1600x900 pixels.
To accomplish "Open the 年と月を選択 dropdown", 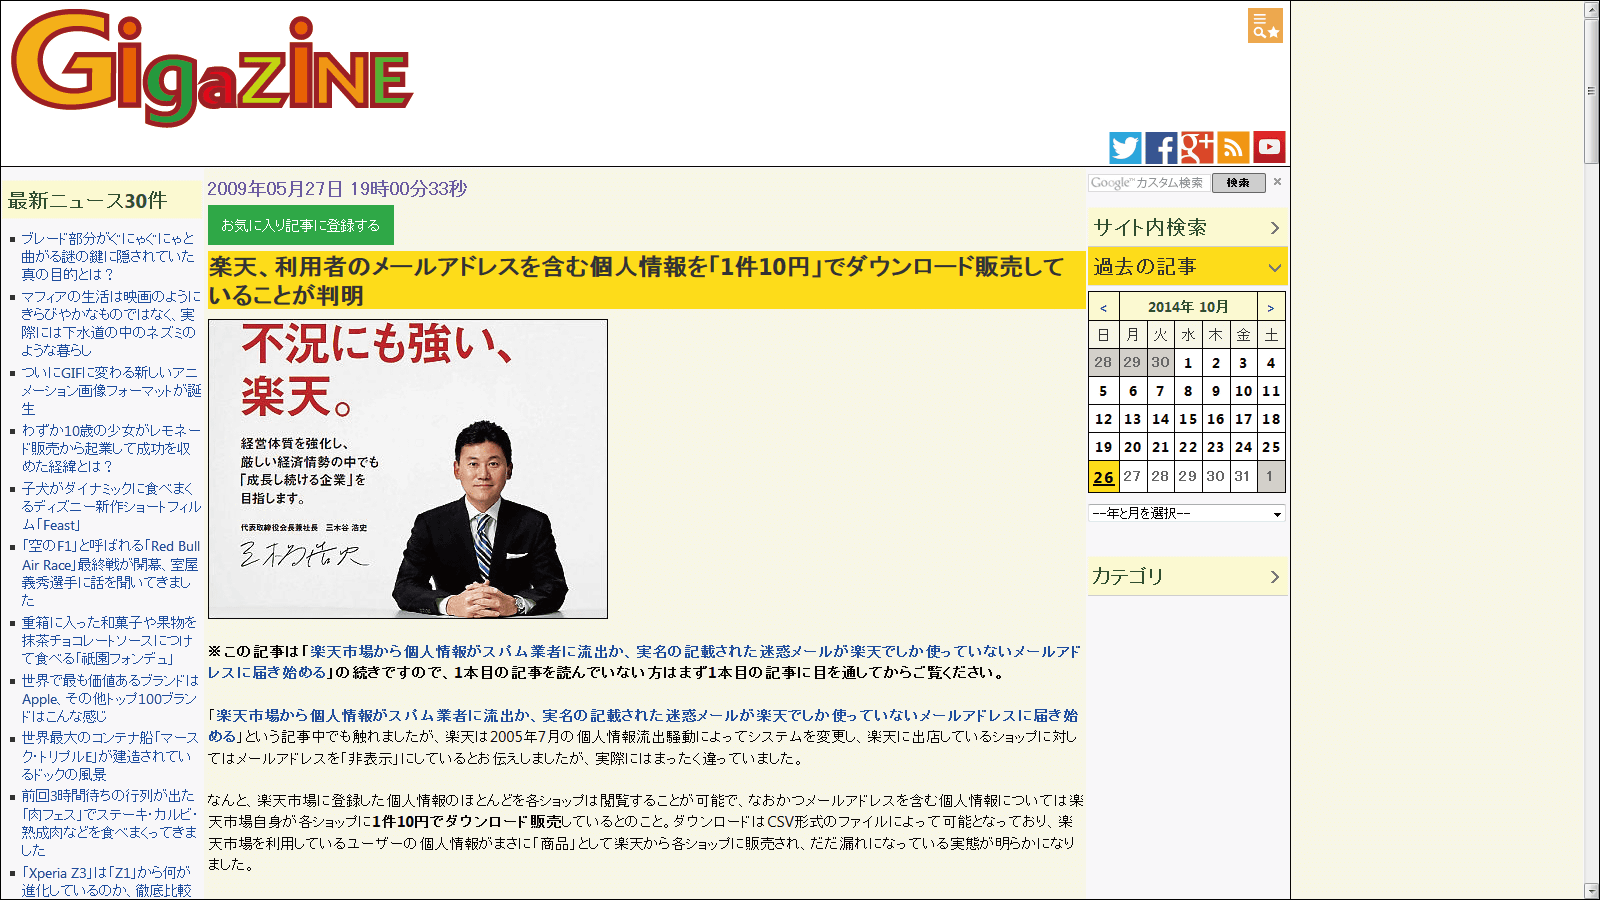I will pos(1186,514).
